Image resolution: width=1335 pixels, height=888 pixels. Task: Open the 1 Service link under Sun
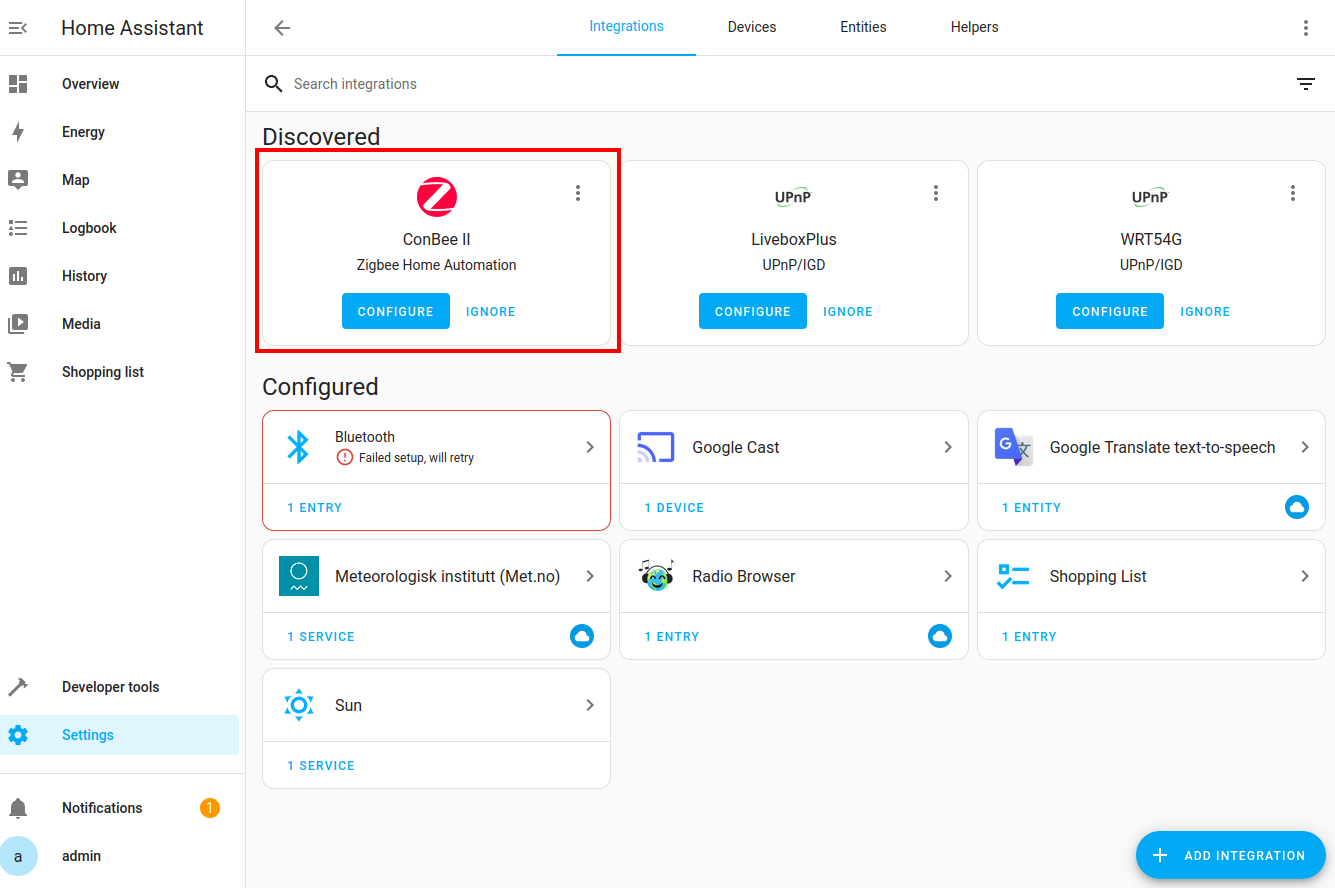[x=321, y=765]
